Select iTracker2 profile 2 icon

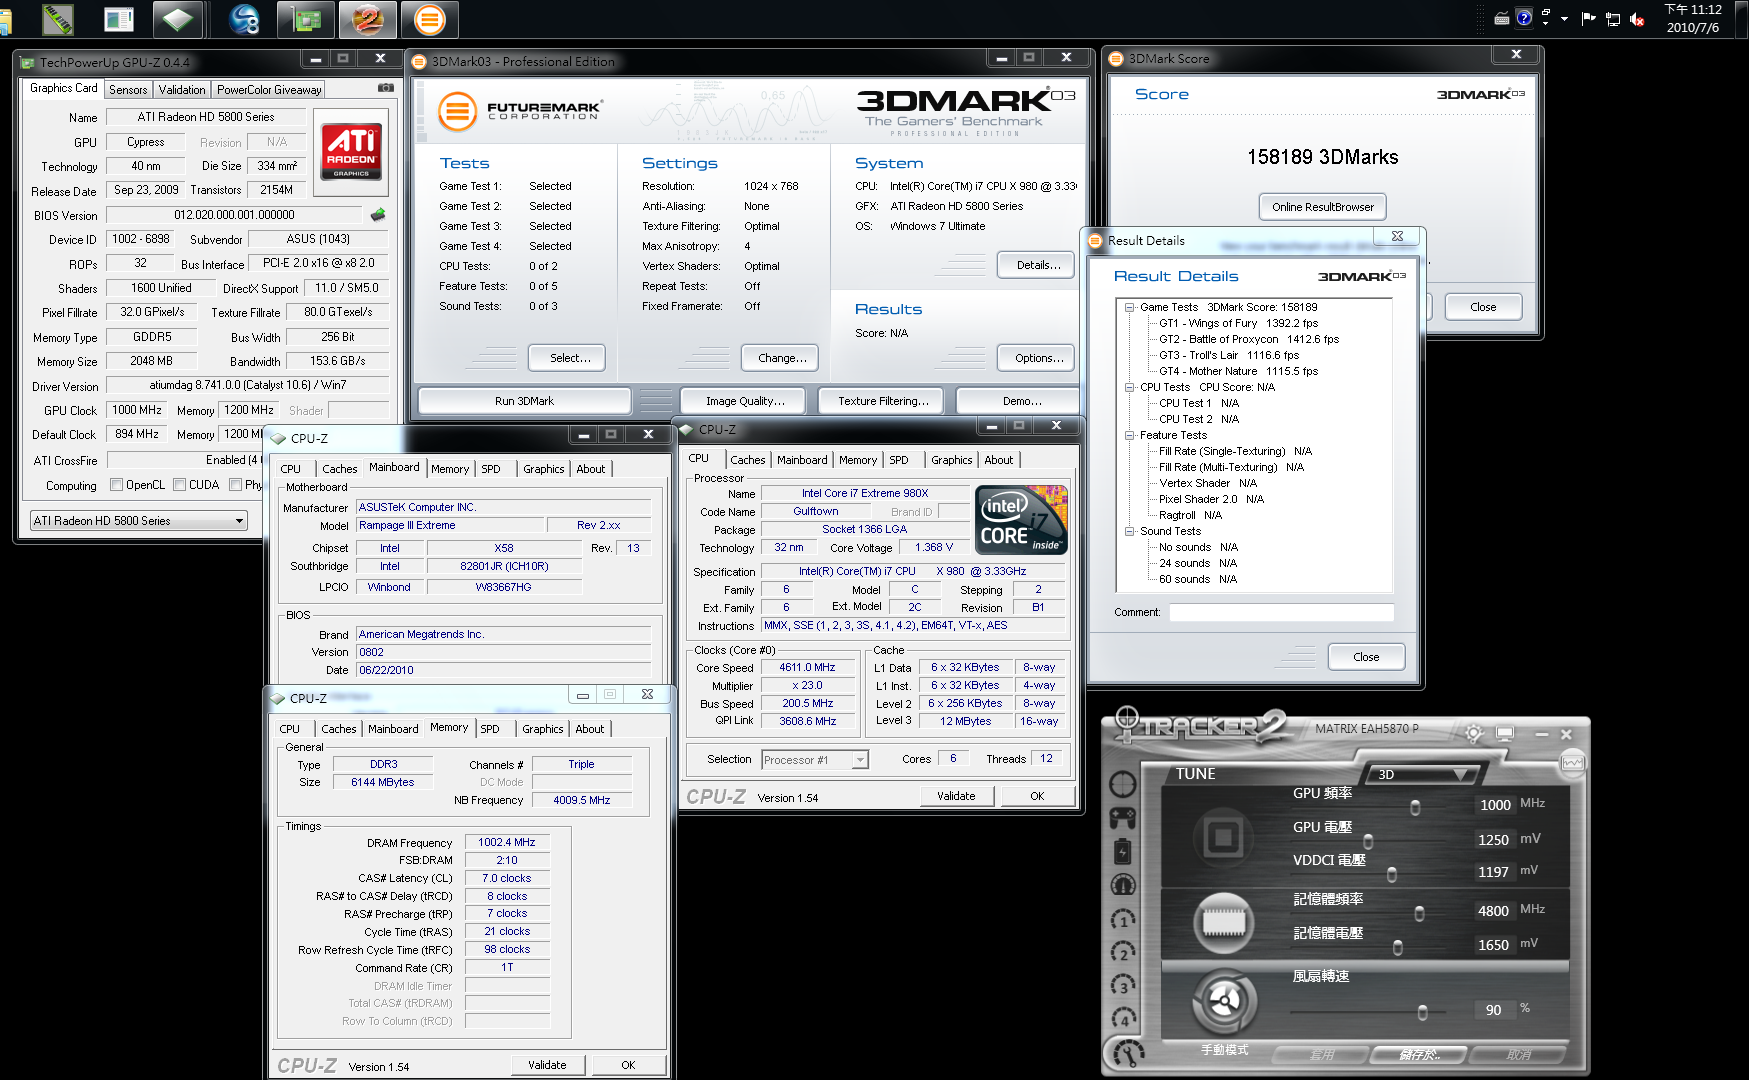[x=1123, y=951]
